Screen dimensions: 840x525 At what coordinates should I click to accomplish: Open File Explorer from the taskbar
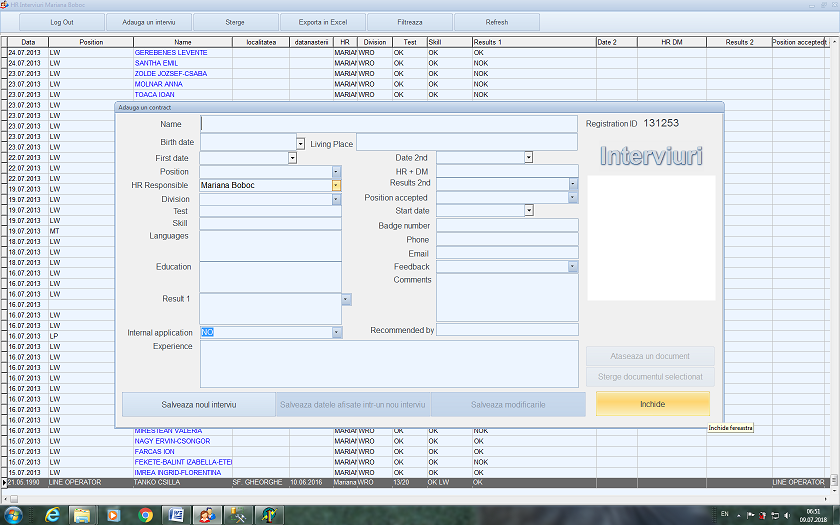click(x=82, y=514)
